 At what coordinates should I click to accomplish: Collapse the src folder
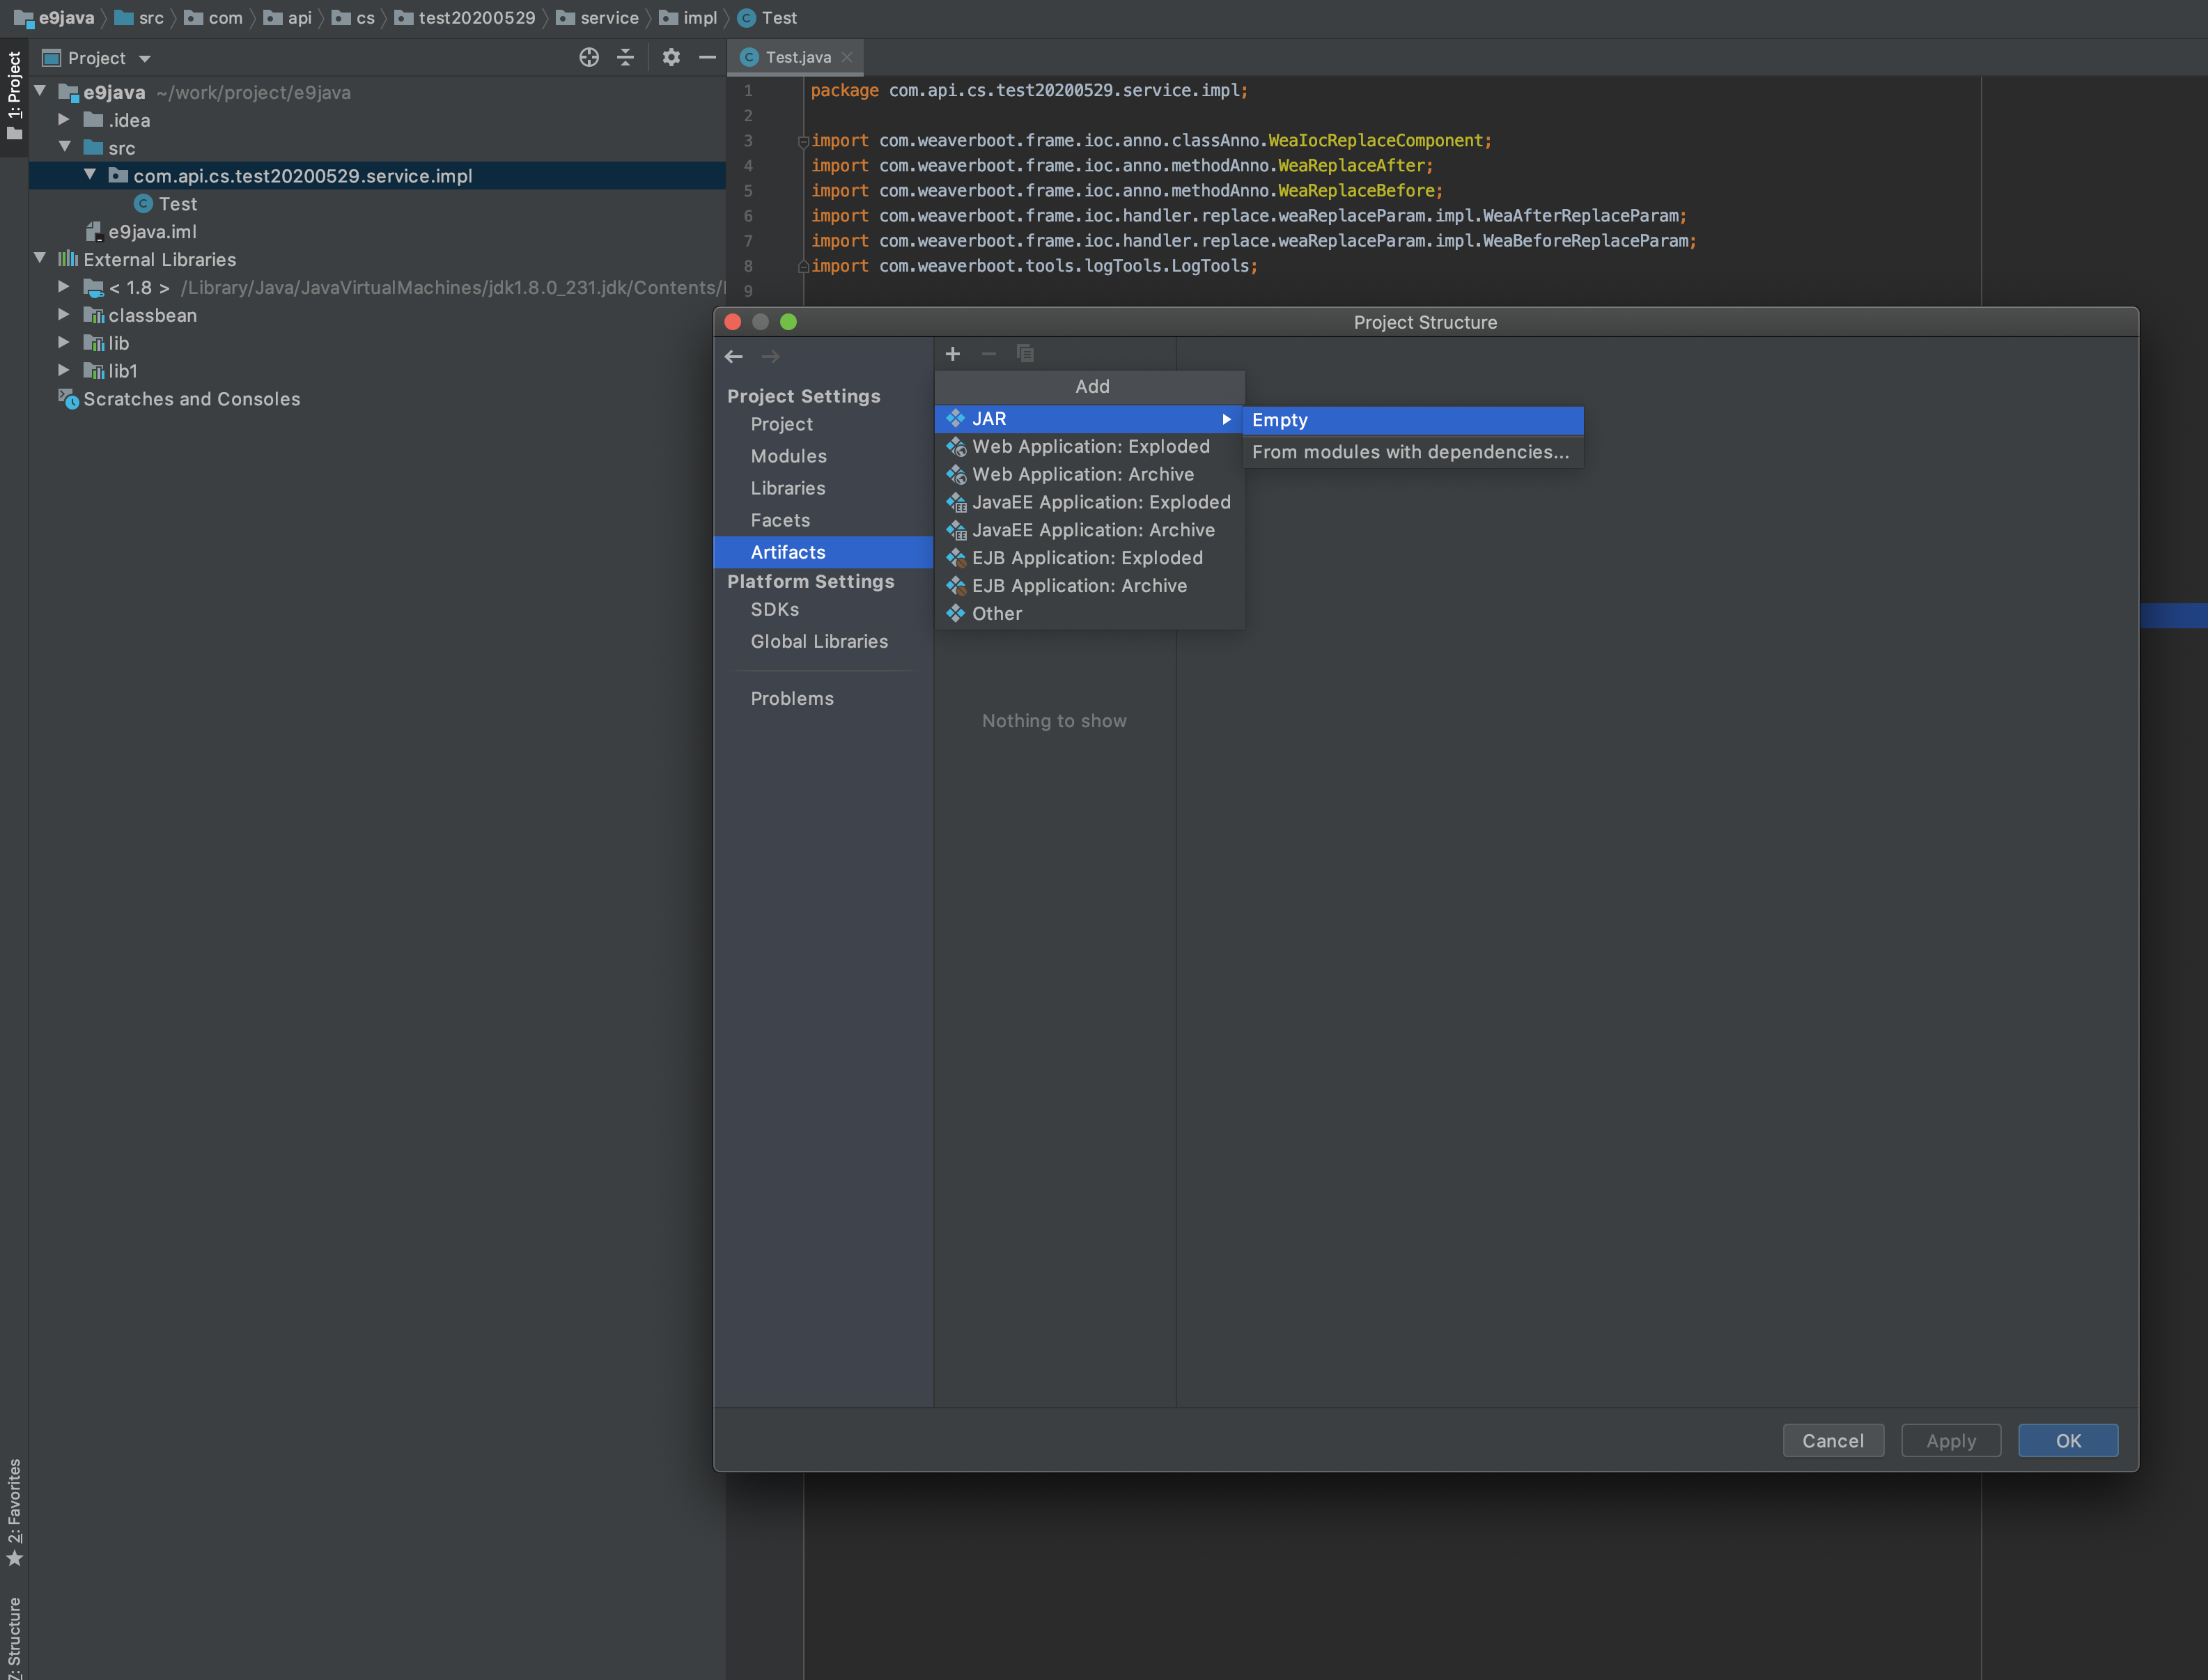click(x=64, y=147)
